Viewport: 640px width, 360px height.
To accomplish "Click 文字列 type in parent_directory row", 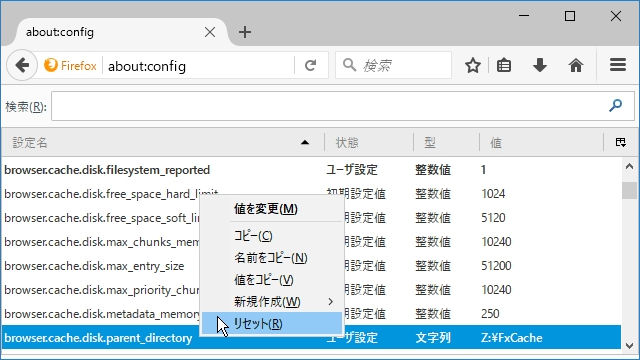I will pyautogui.click(x=433, y=338).
